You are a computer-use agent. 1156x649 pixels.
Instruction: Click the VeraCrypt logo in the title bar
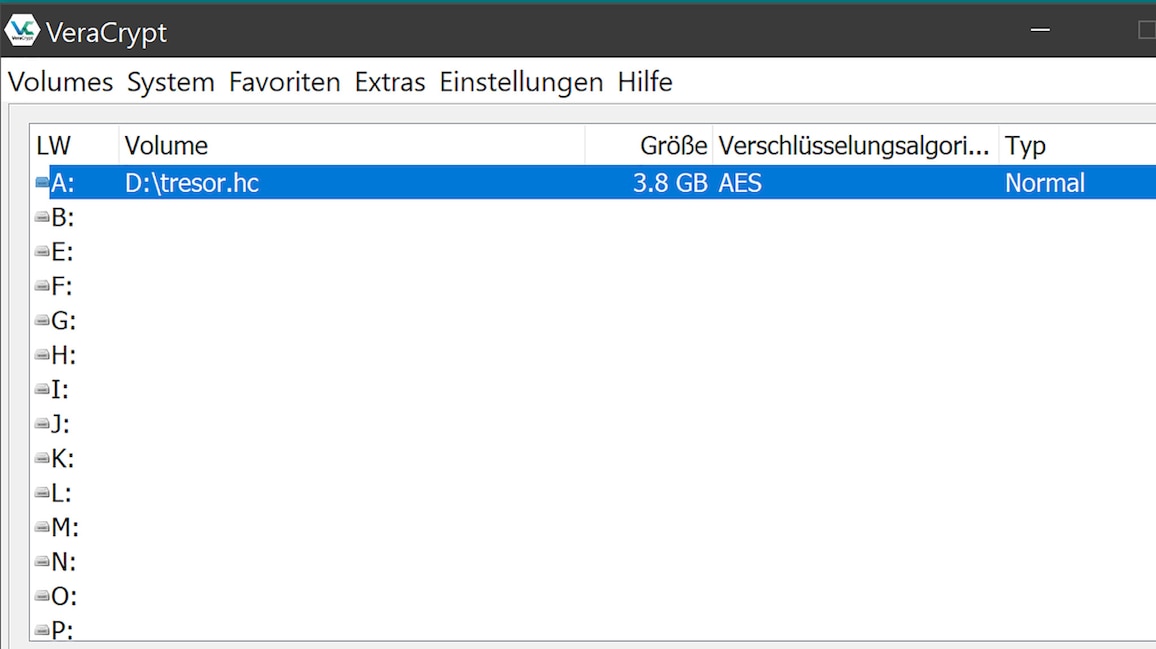point(22,30)
